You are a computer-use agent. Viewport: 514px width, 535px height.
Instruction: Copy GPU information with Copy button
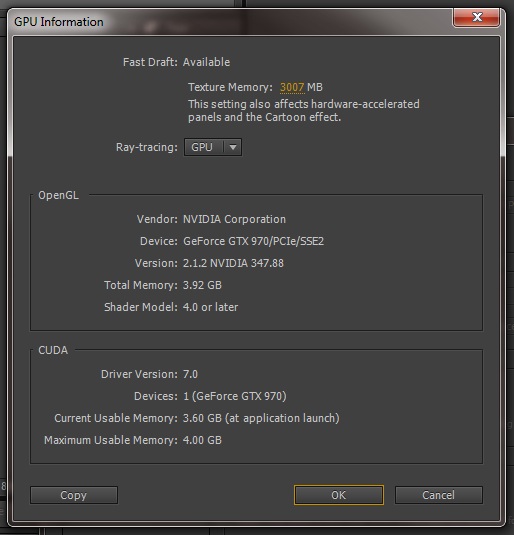[x=74, y=495]
